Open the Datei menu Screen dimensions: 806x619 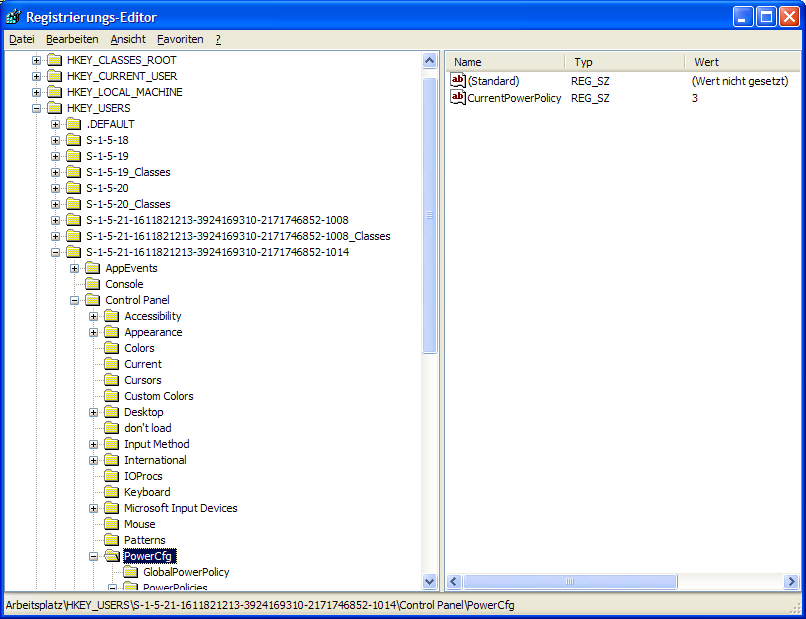(x=22, y=40)
